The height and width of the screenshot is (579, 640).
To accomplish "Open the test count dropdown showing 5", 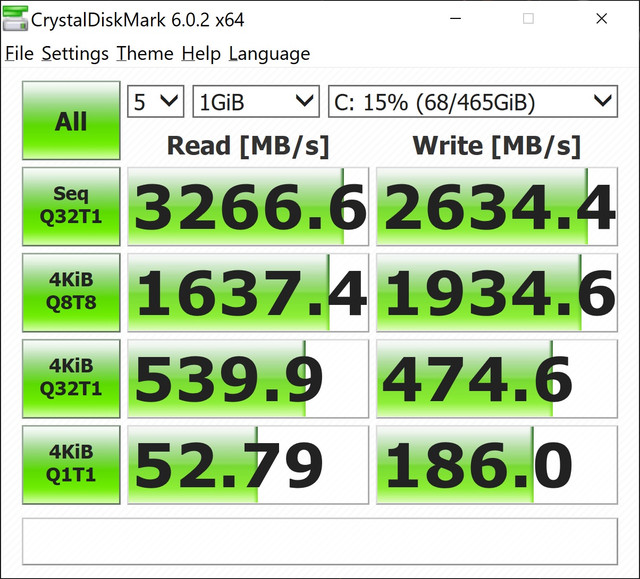I will (x=156, y=102).
